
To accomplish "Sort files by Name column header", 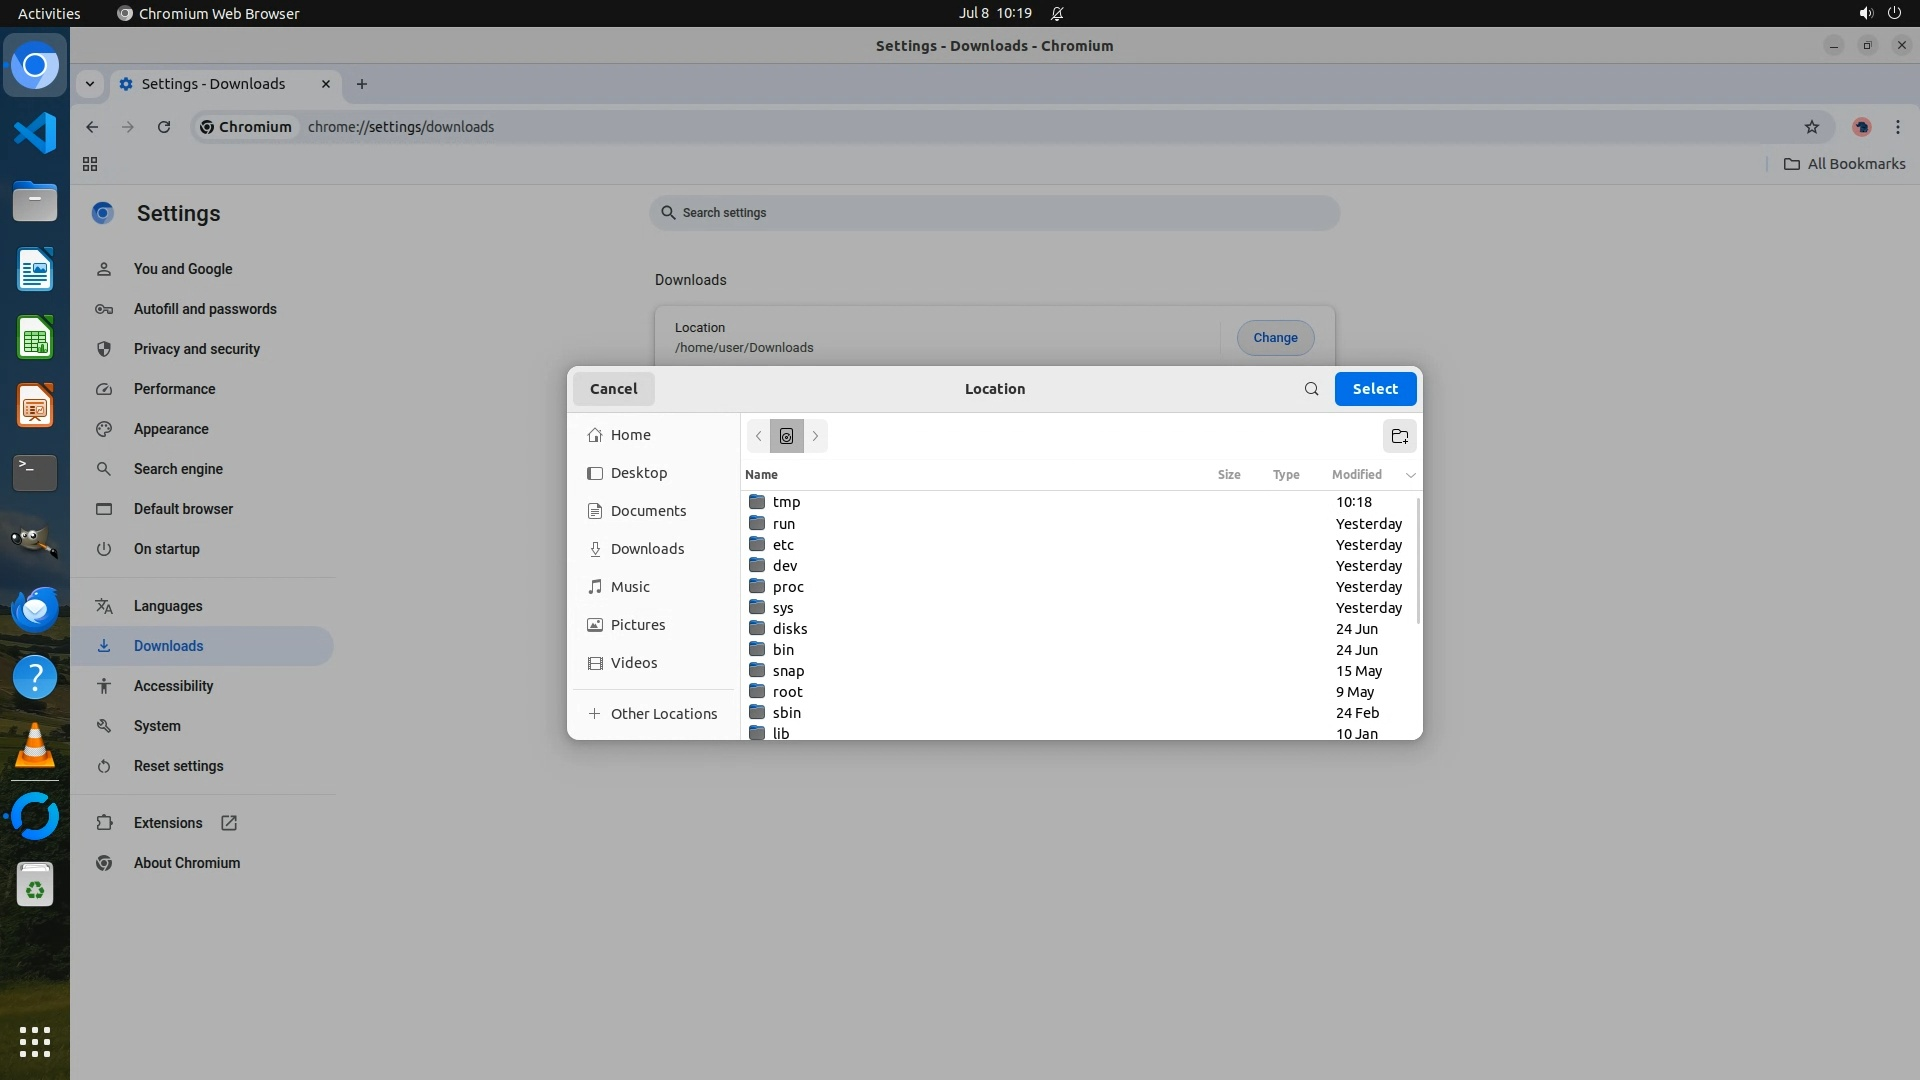I will (761, 475).
